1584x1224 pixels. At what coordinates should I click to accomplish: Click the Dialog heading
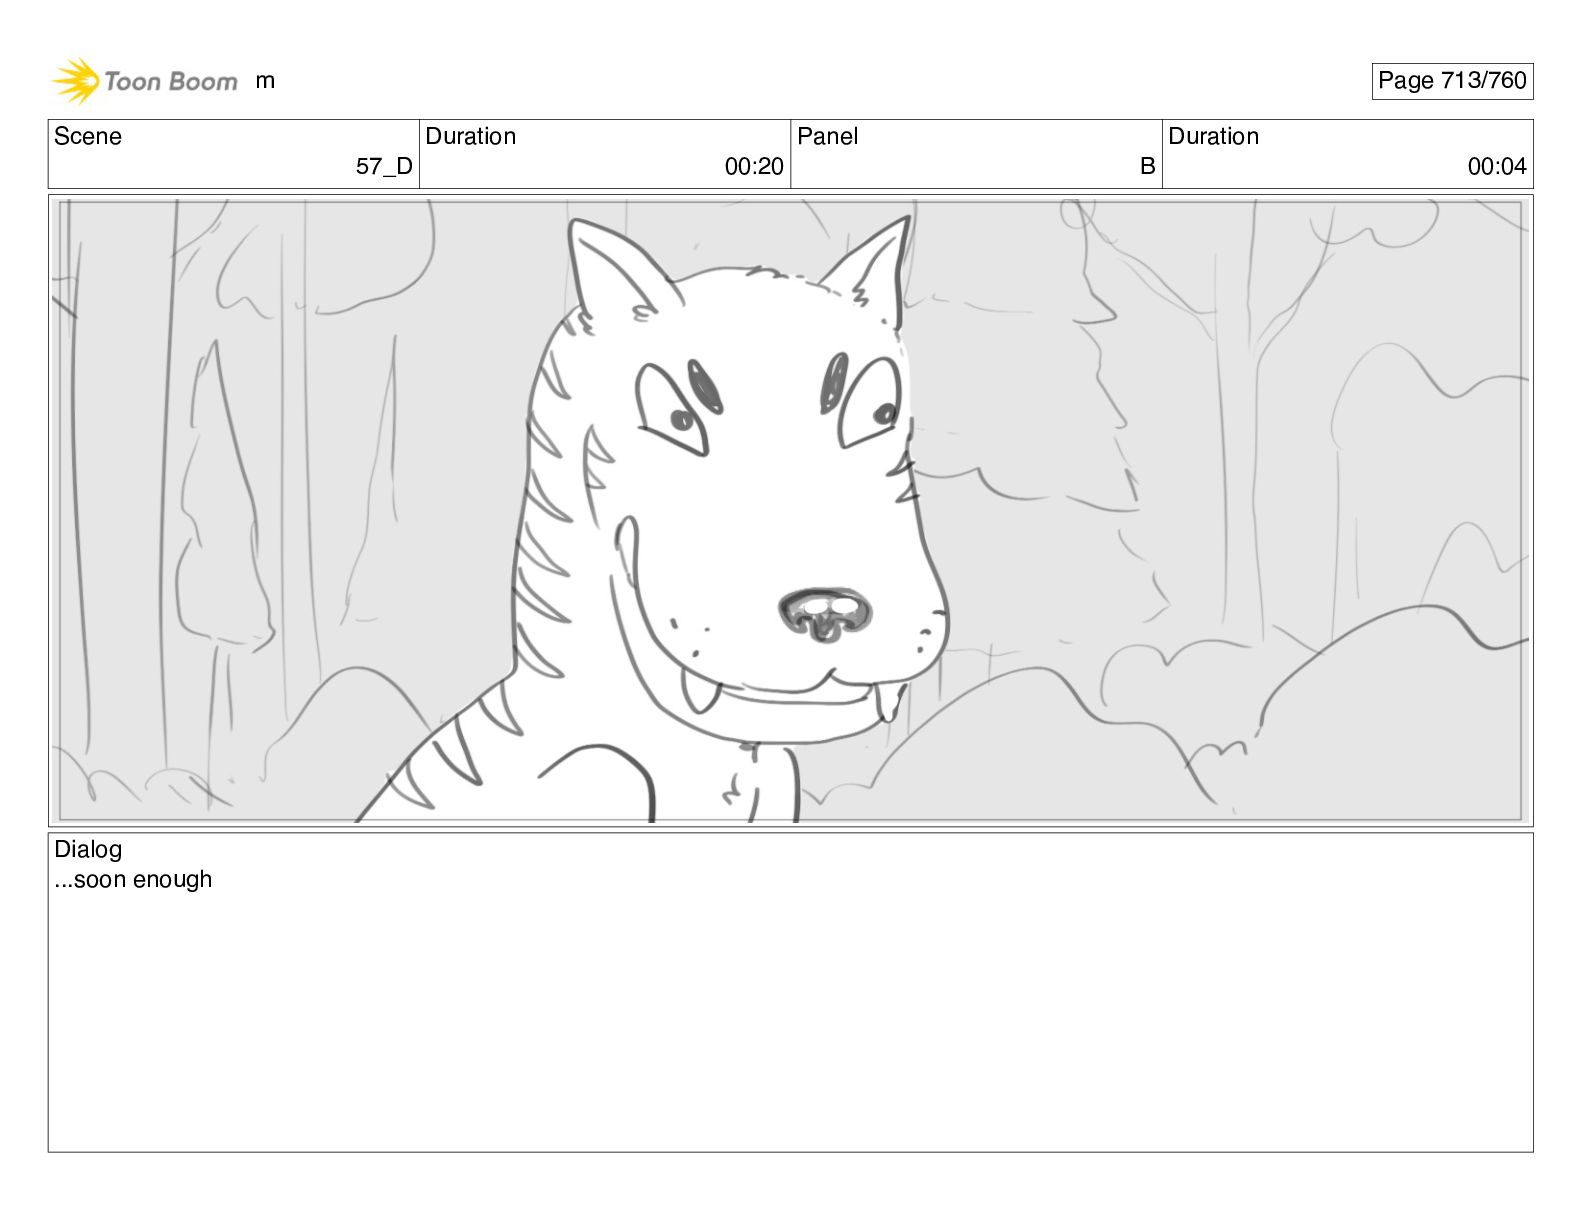88,849
